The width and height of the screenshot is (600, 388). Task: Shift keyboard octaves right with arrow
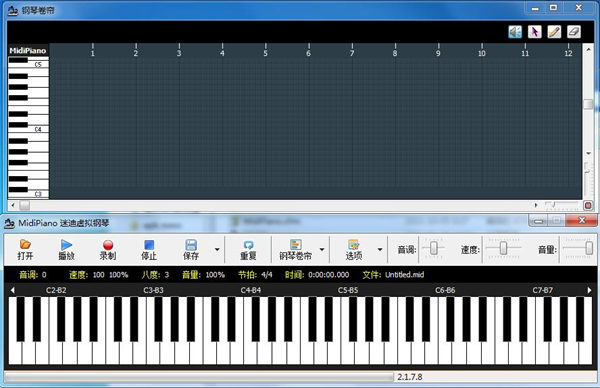click(x=589, y=290)
